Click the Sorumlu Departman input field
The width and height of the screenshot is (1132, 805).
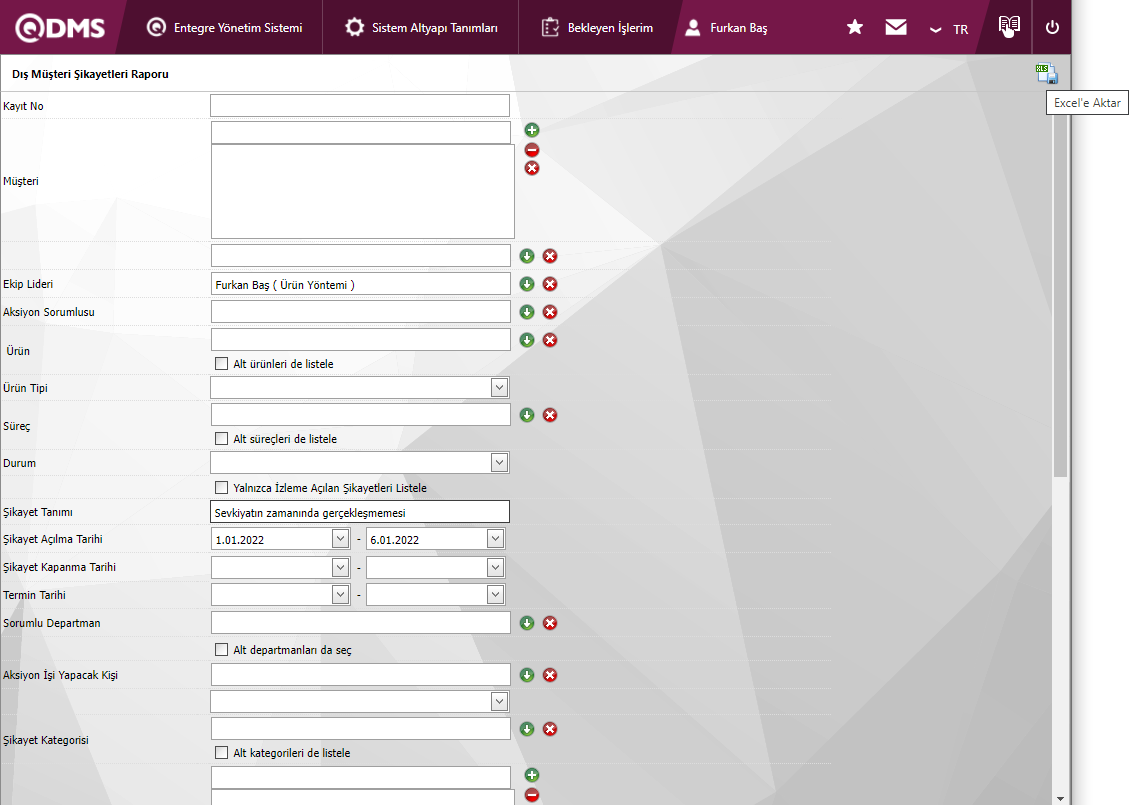point(361,622)
